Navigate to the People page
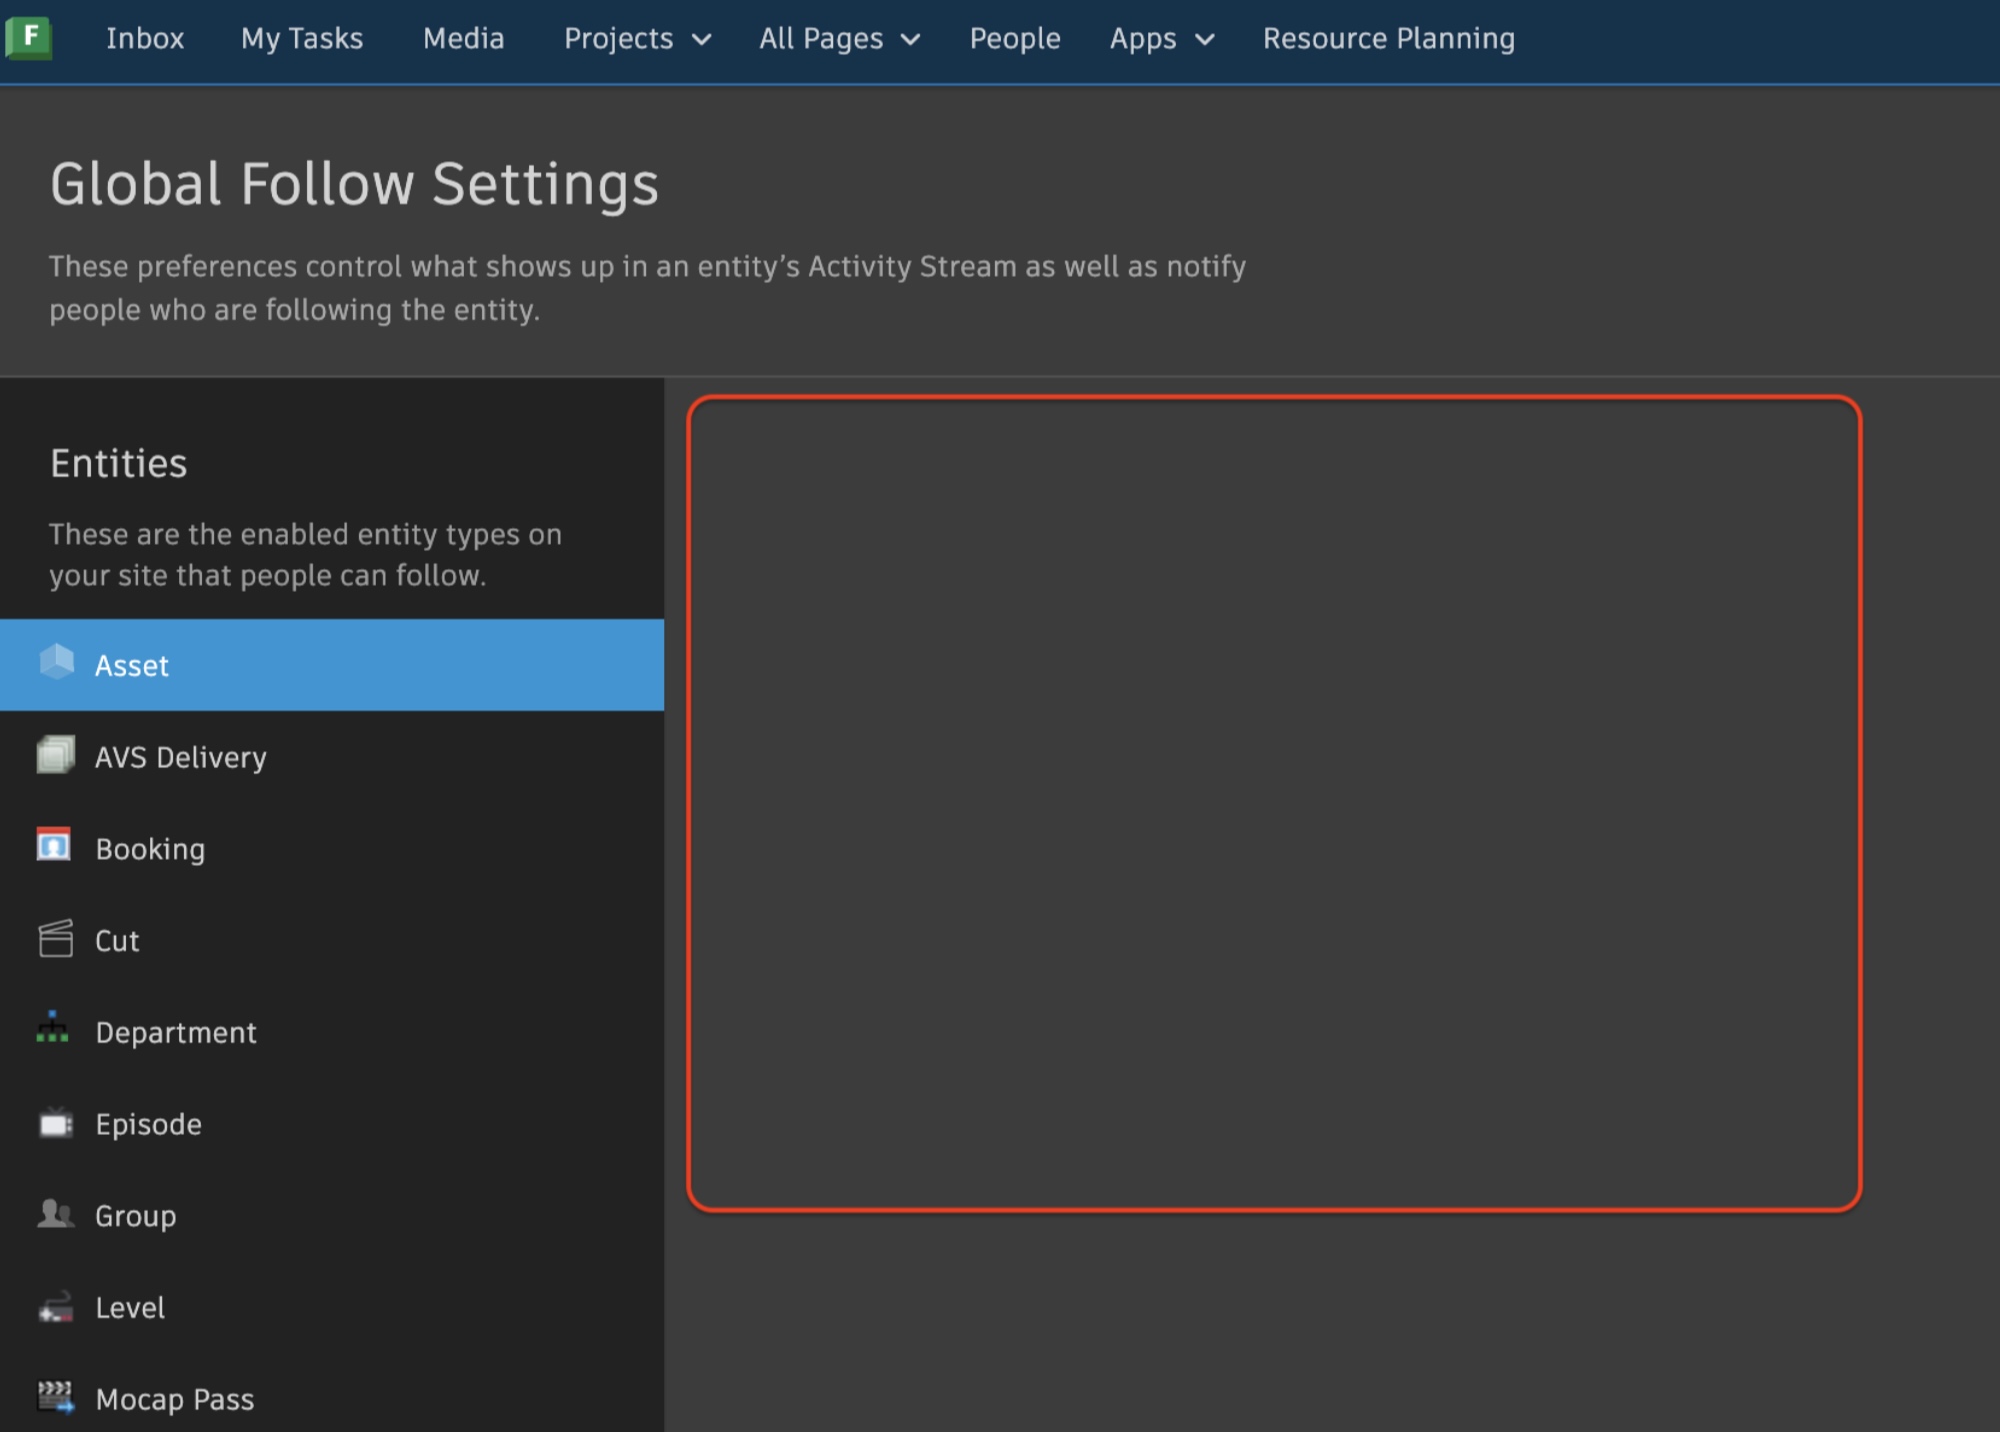Screen dimensions: 2000x1432 click(x=1014, y=39)
